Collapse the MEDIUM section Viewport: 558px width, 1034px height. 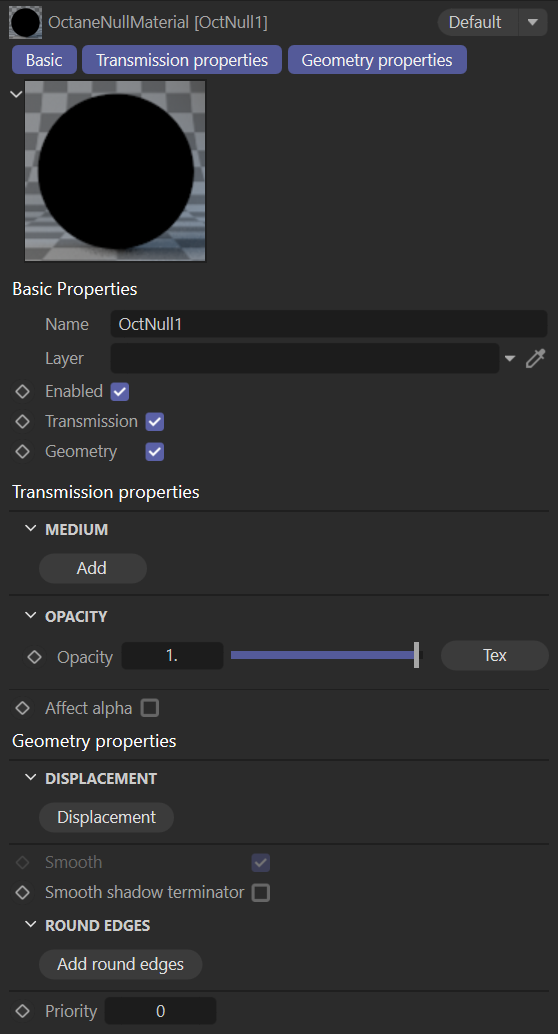coord(30,529)
